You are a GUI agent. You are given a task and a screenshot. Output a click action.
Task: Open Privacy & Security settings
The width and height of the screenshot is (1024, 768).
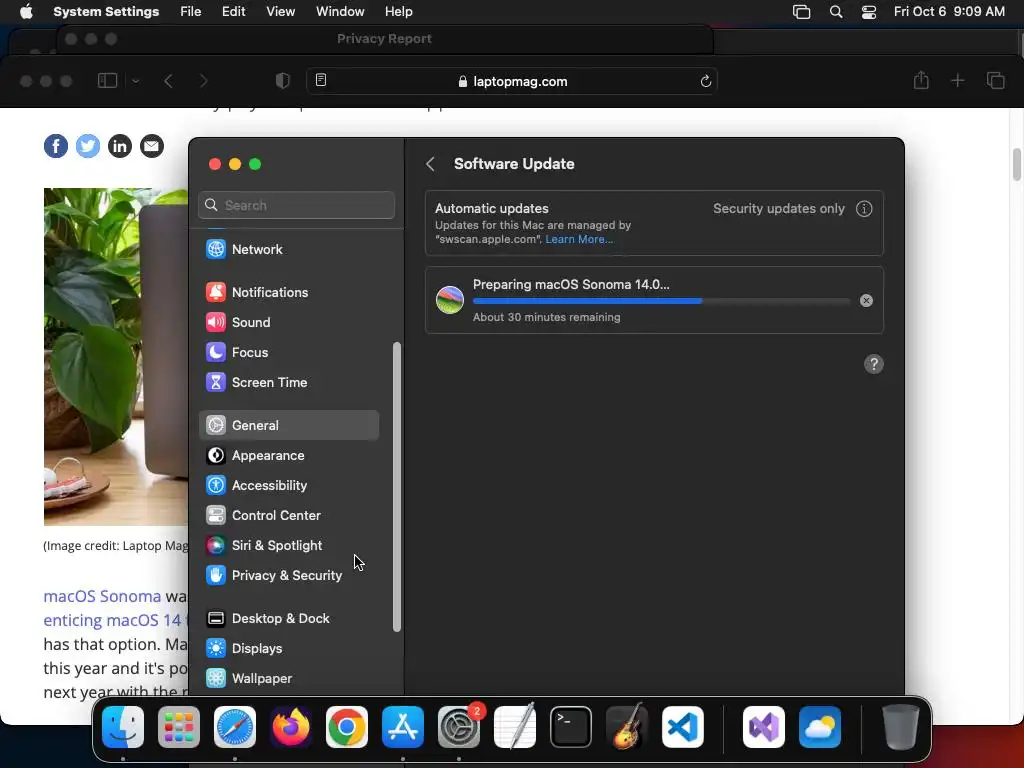click(289, 575)
